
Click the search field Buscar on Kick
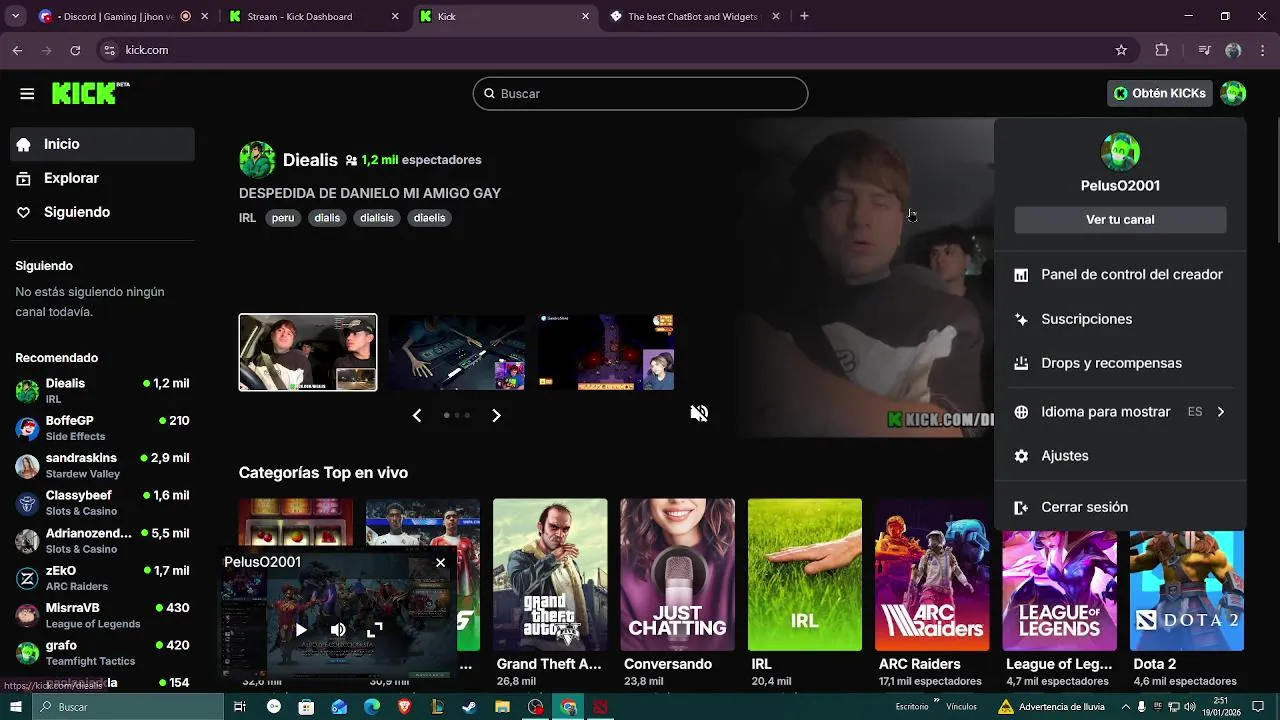click(640, 93)
